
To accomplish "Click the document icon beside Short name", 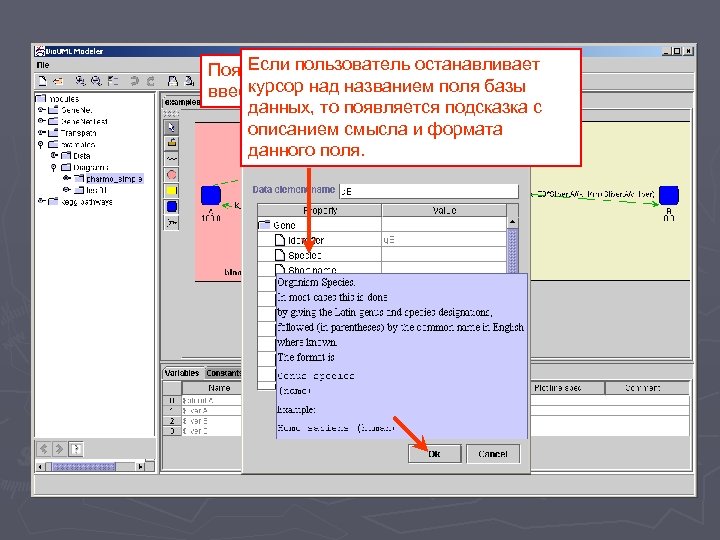I will 280,269.
